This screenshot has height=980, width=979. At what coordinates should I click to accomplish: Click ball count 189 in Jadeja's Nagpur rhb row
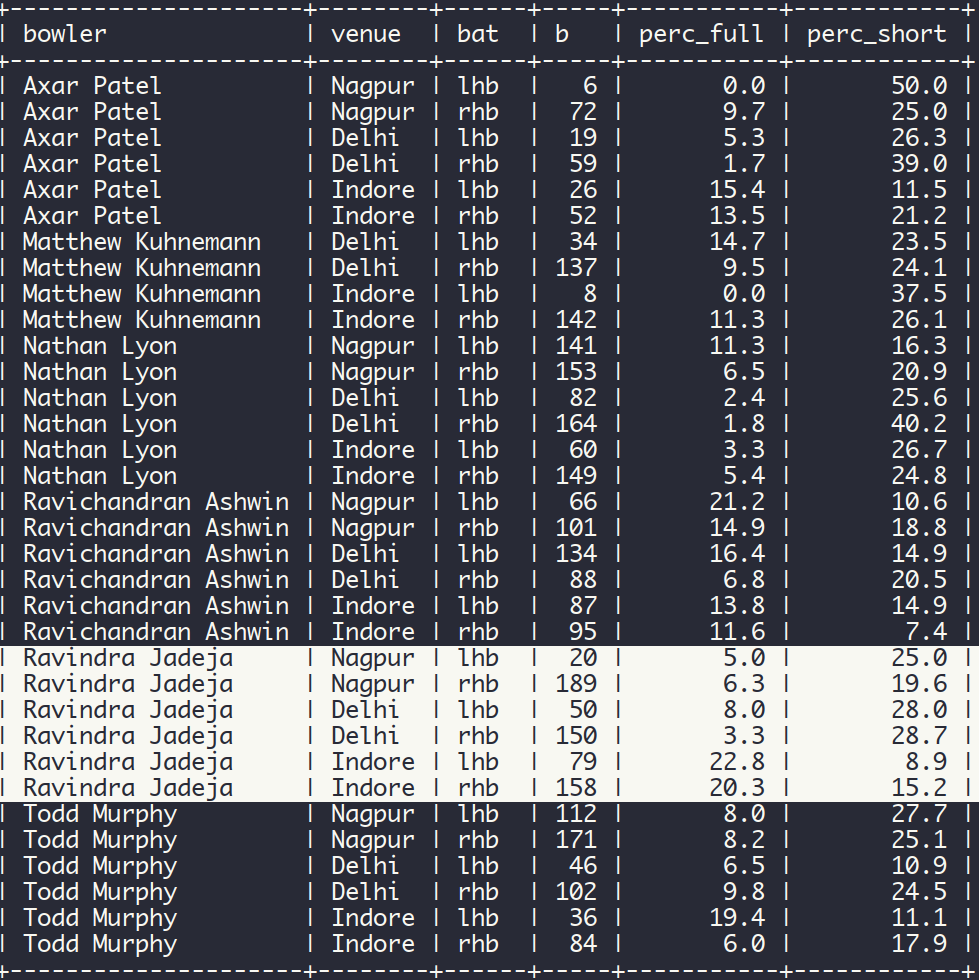[x=576, y=684]
